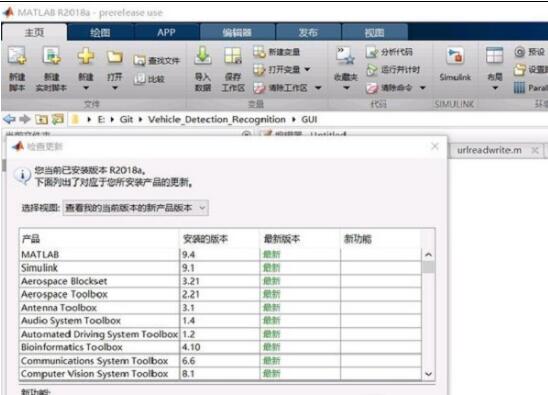Screen dimensions: 548x395
Task: Click 新建变量 new variable
Action: (x=276, y=52)
